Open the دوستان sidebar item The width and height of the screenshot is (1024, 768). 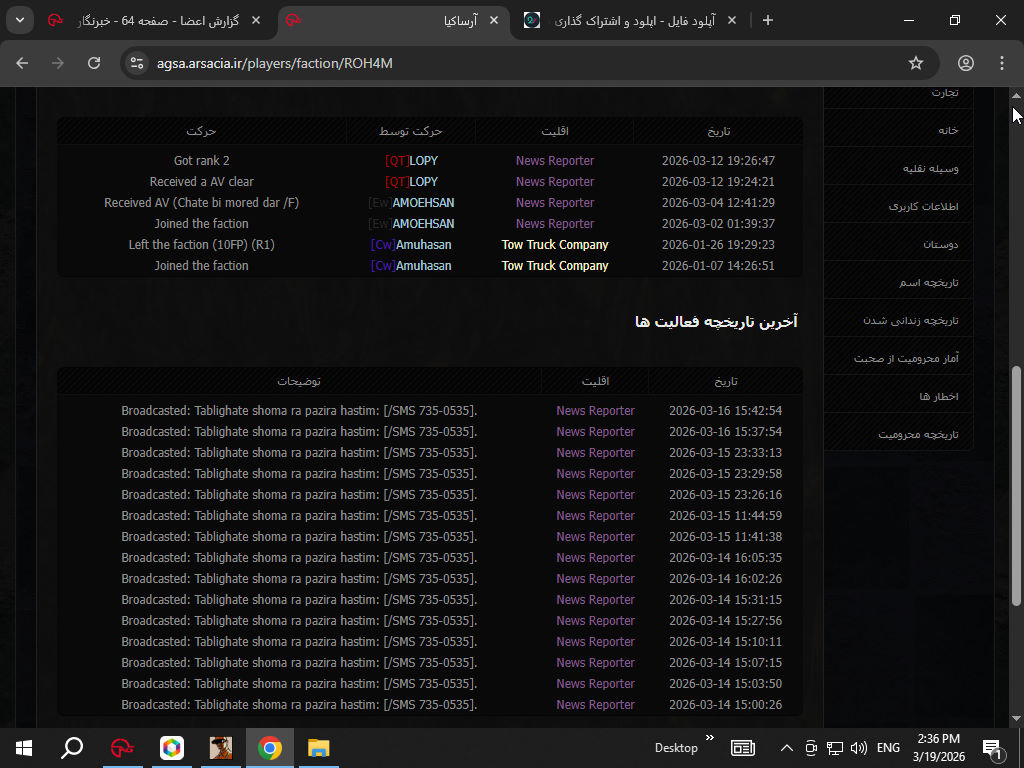899,244
